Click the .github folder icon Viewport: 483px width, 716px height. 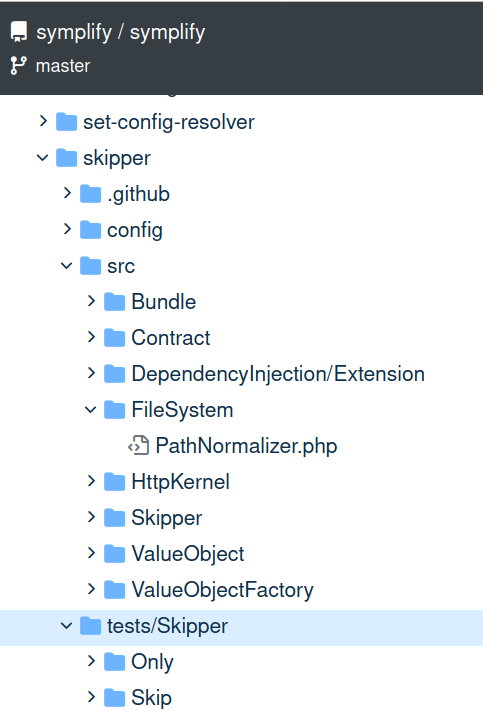coord(90,194)
